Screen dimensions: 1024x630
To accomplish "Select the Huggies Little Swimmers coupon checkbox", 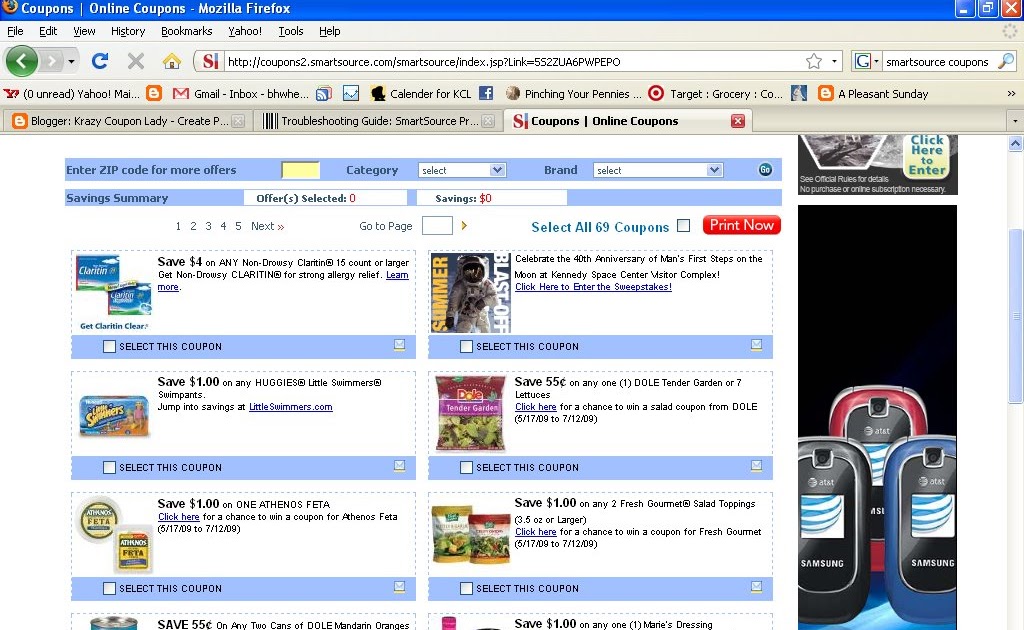I will click(110, 467).
